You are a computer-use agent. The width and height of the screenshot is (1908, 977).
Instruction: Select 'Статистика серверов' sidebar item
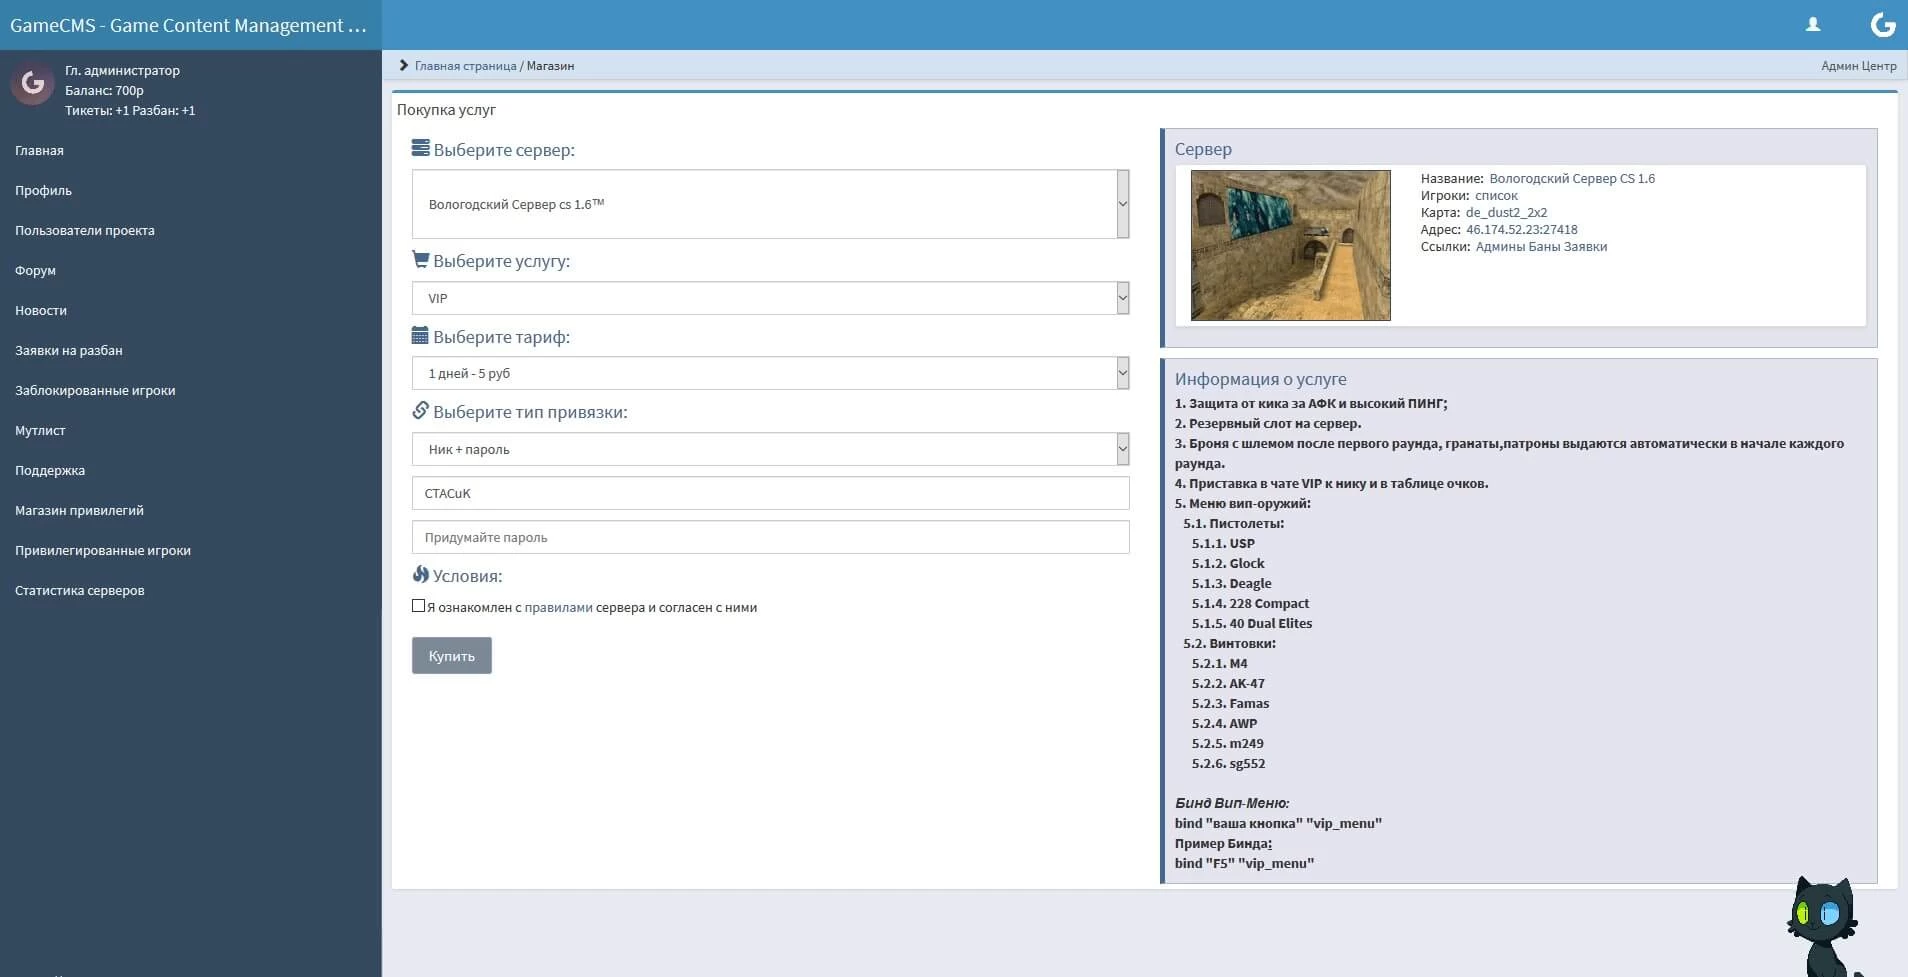coord(79,590)
